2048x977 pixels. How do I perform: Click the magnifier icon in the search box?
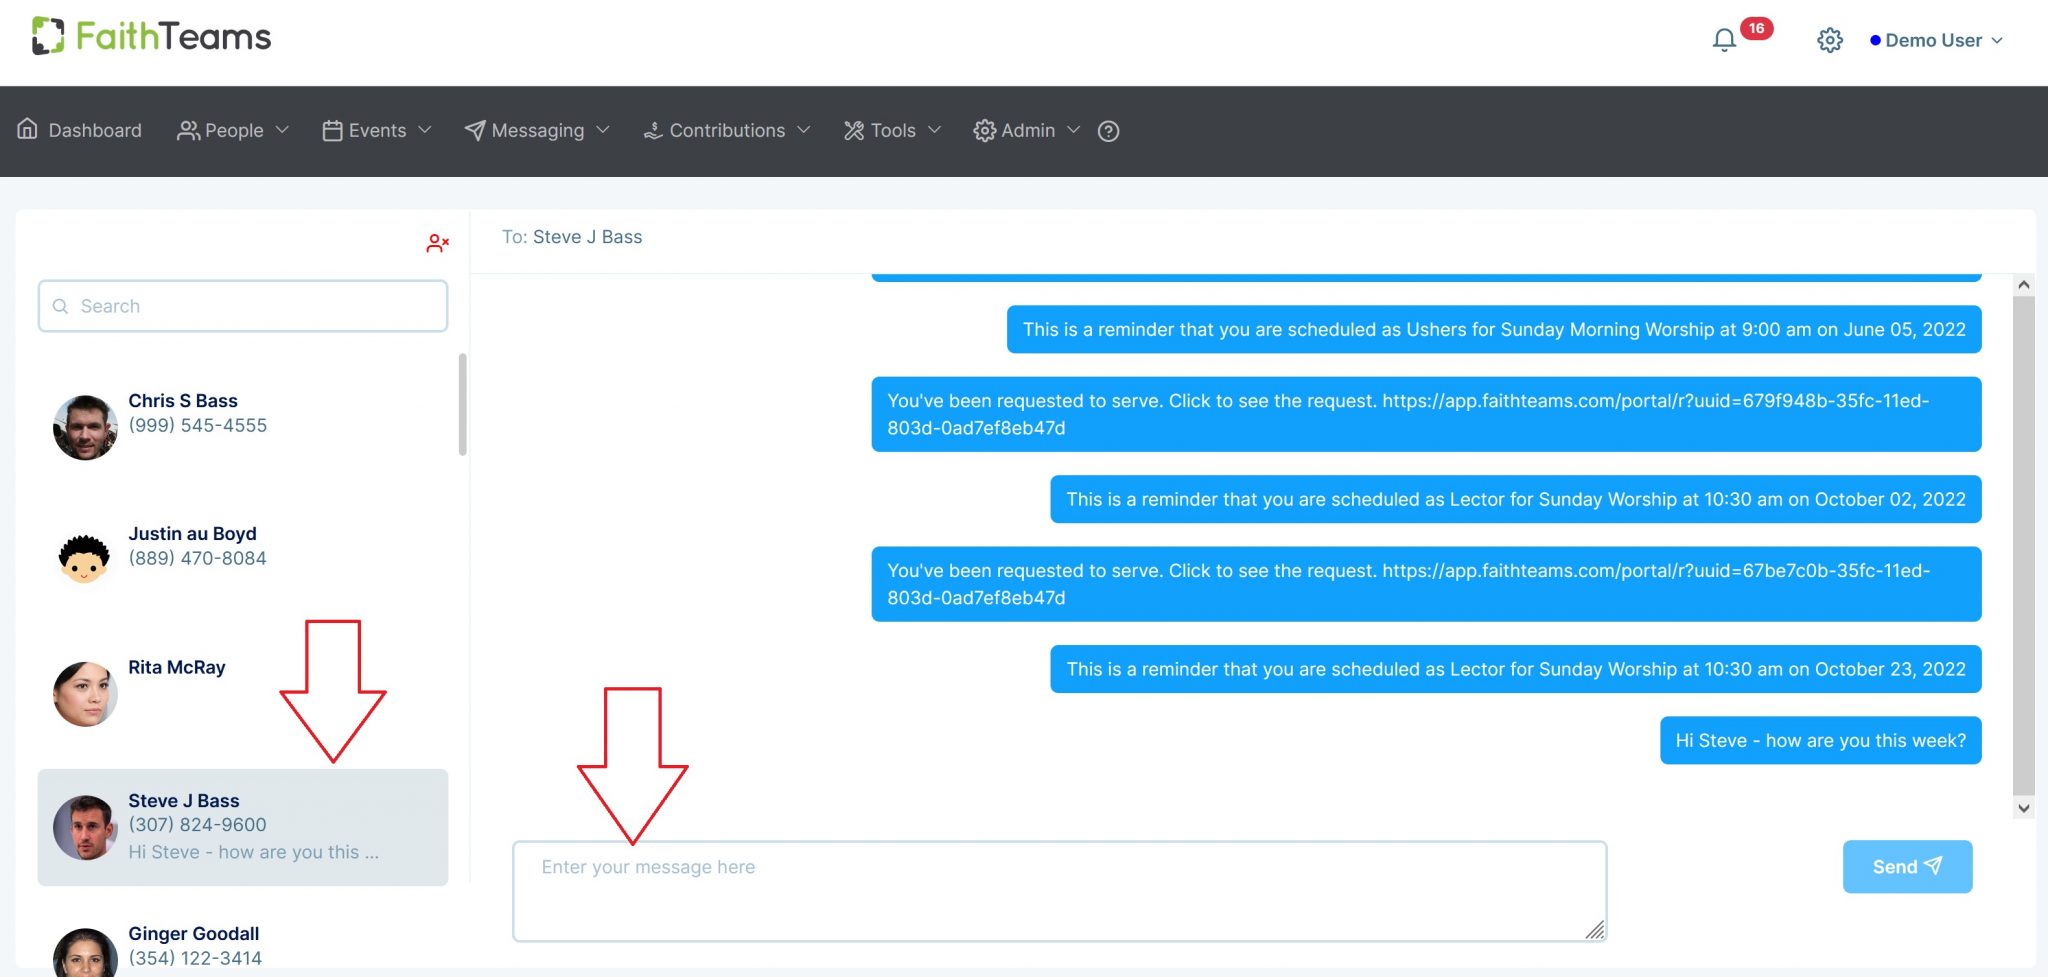tap(61, 306)
